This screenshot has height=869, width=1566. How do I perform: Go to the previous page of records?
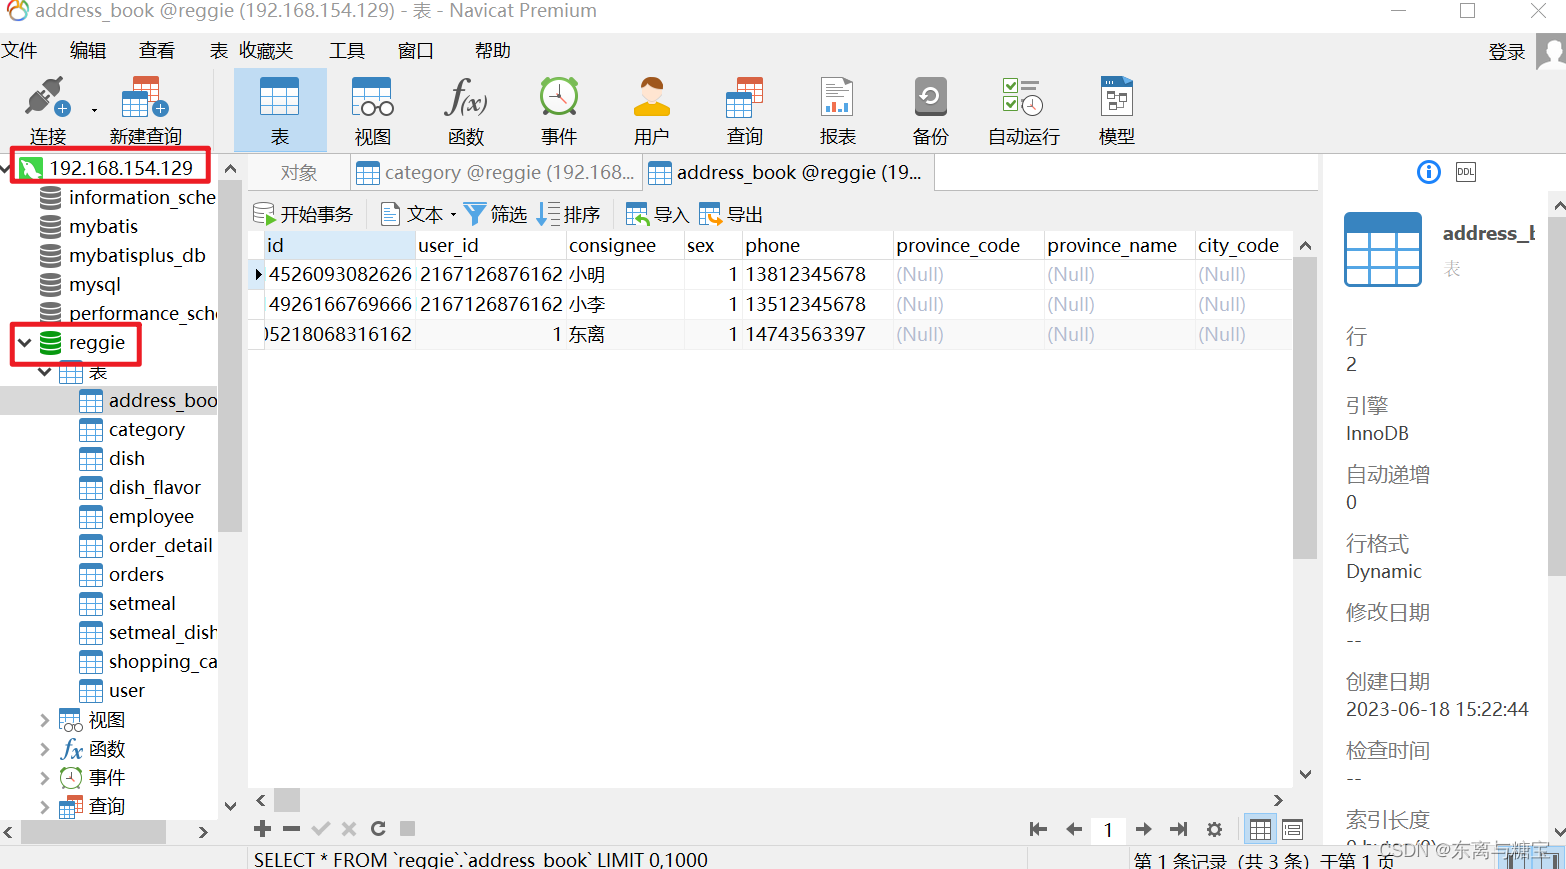tap(1074, 829)
